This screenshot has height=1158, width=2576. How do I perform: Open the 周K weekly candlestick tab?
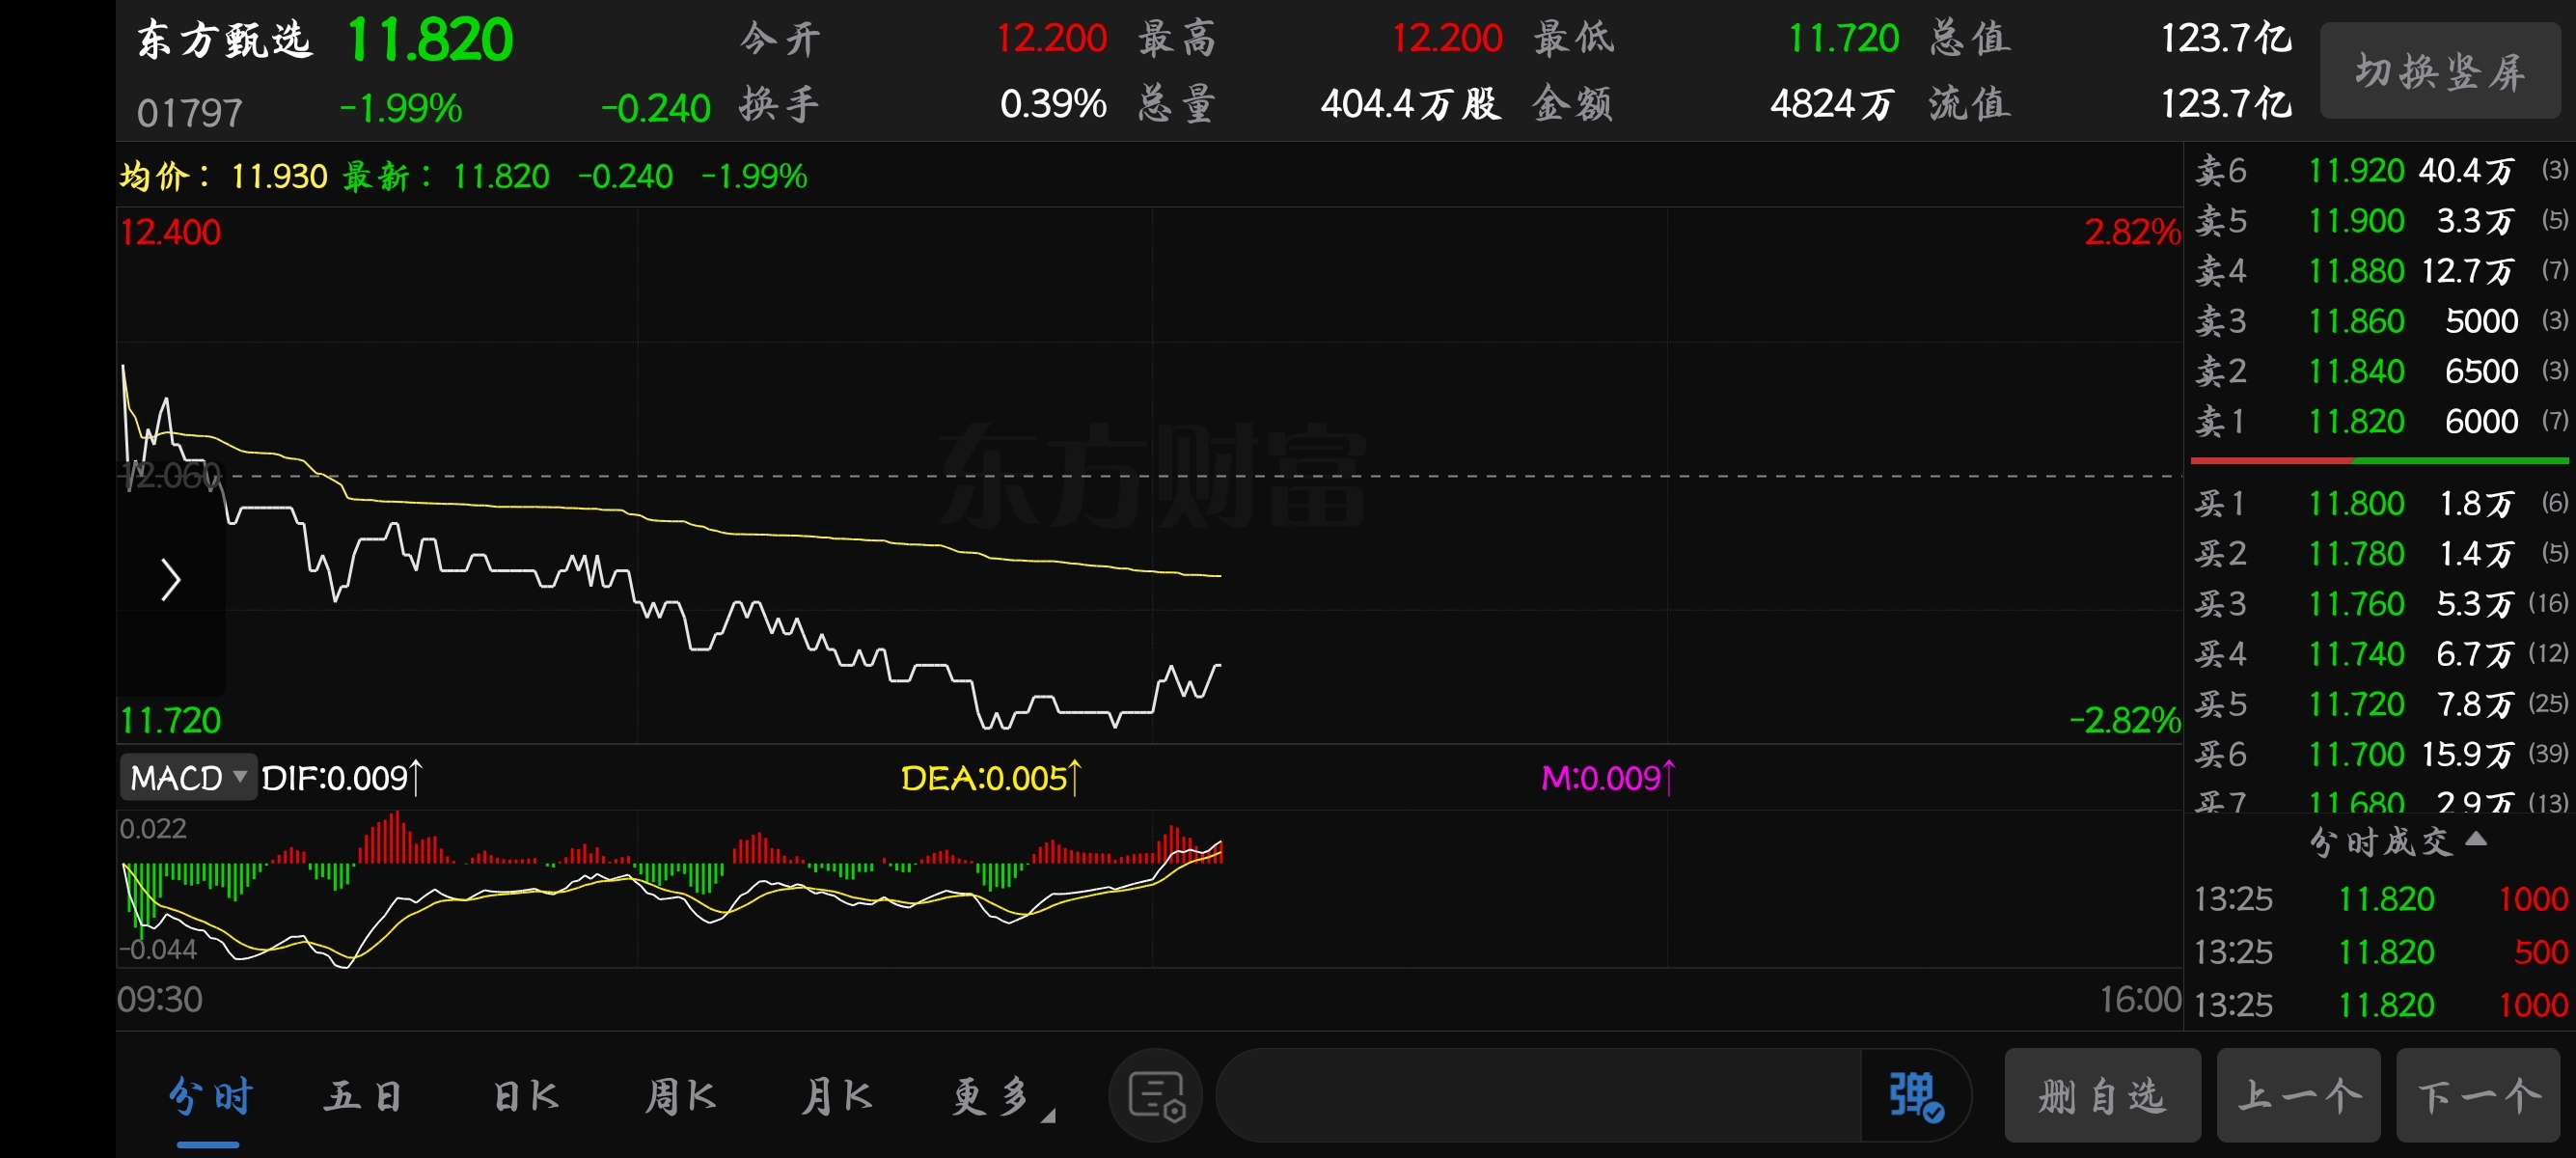click(680, 1097)
